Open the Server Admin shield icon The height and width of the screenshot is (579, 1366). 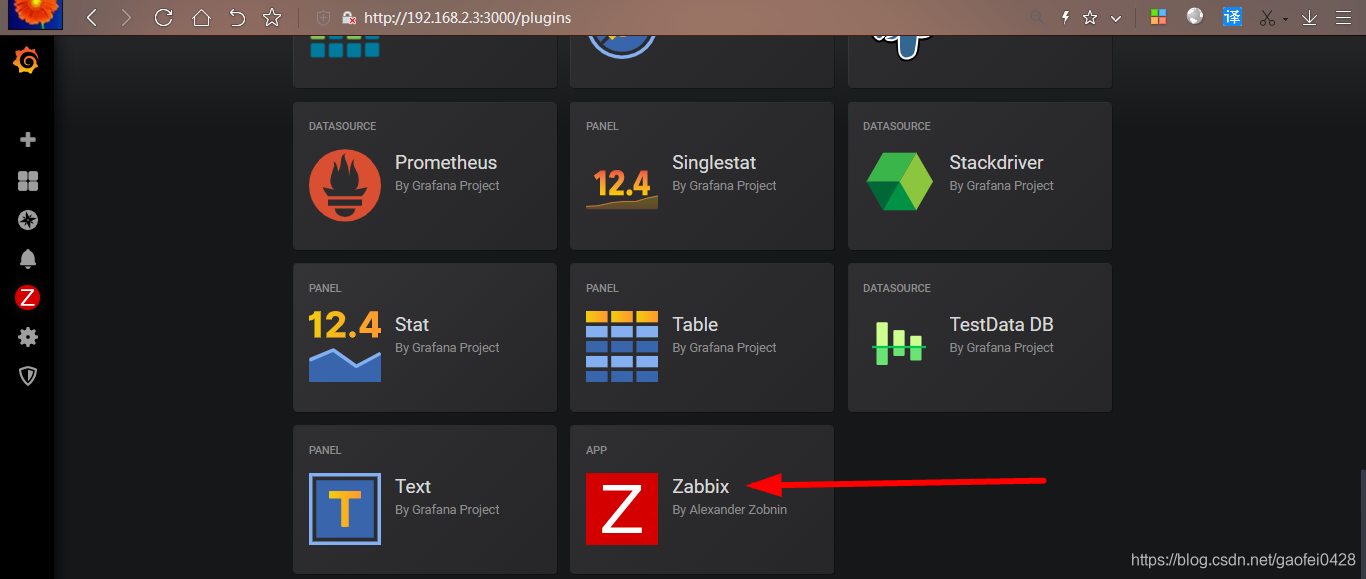coord(28,376)
